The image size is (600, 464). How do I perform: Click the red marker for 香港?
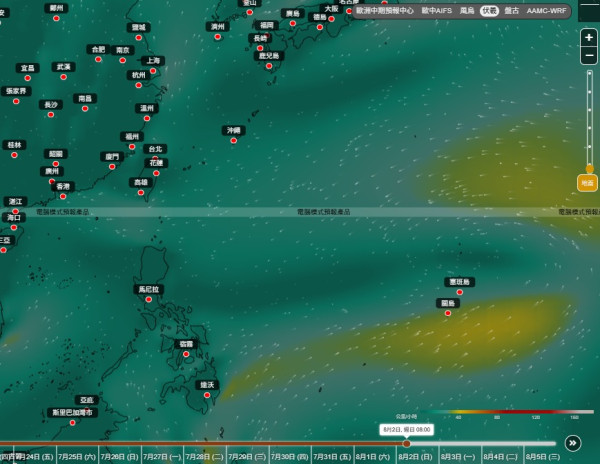tap(63, 197)
